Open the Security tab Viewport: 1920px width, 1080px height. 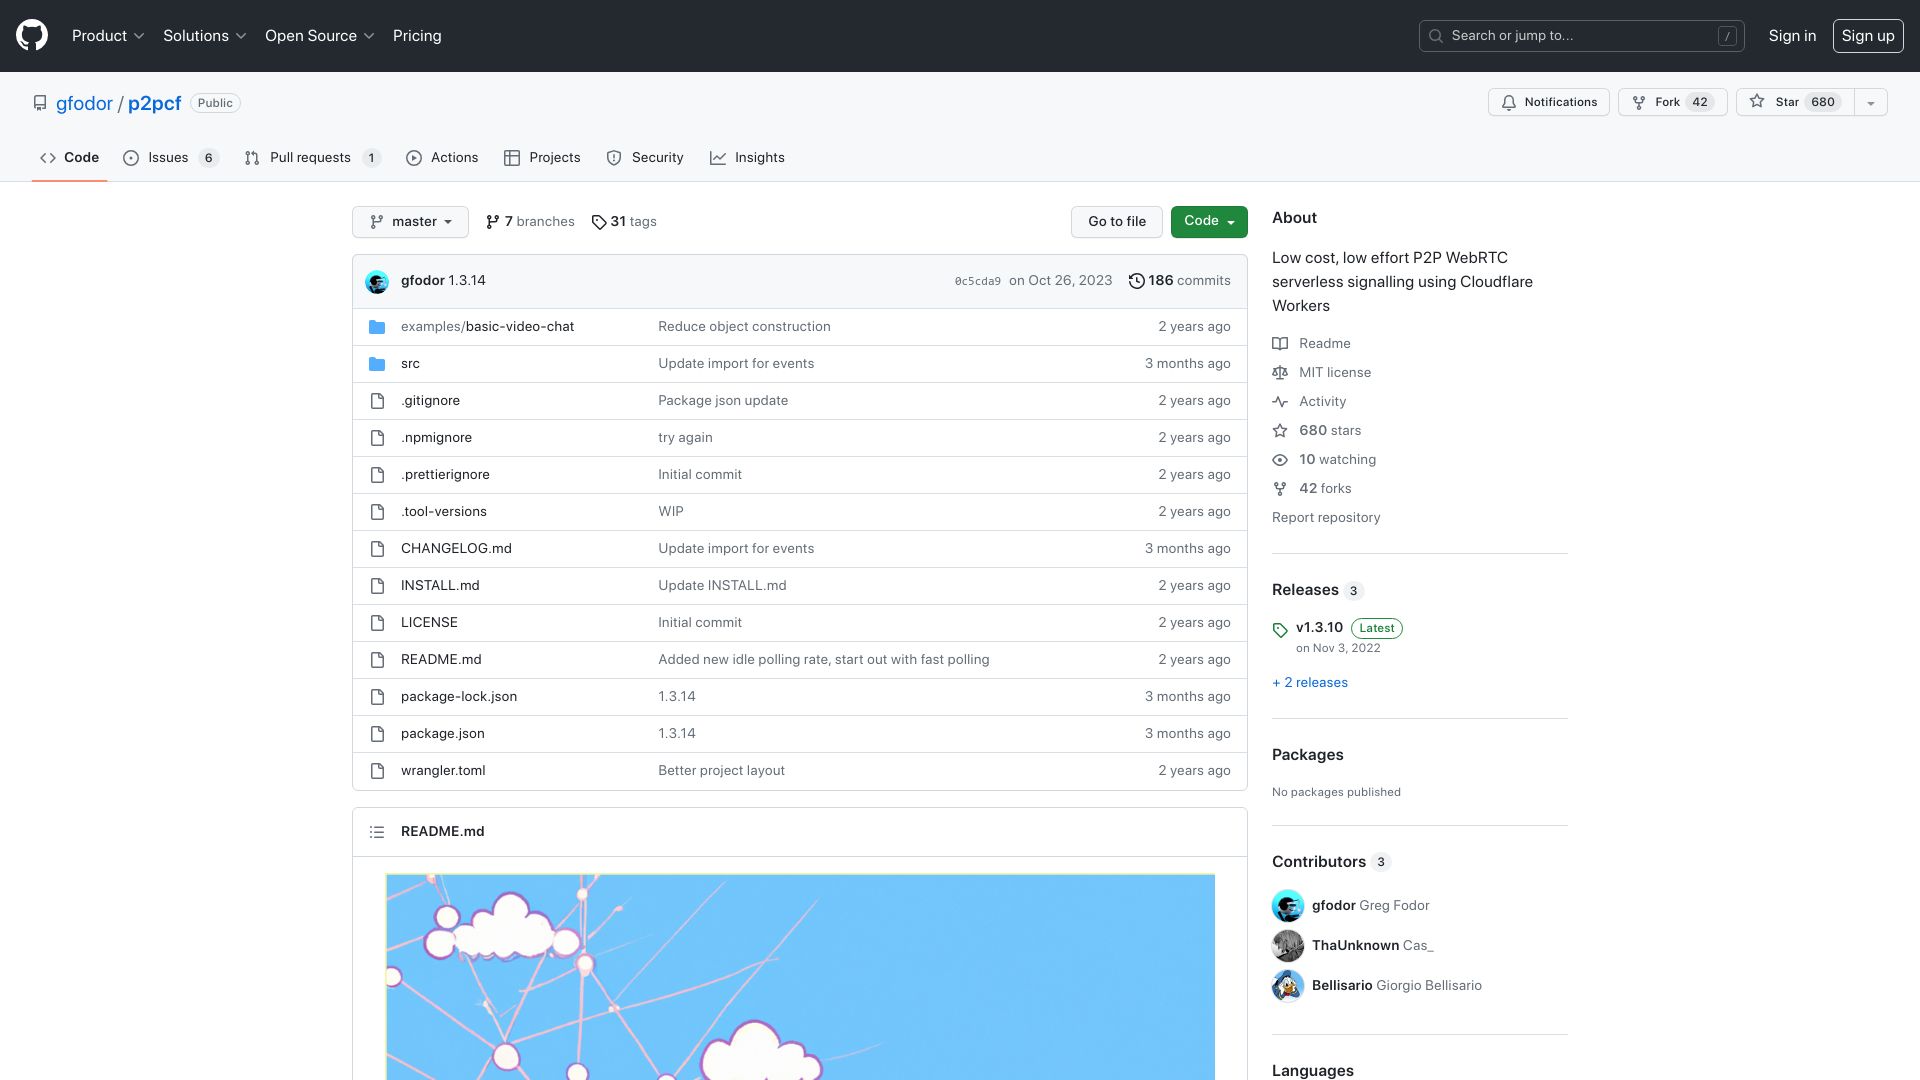645,158
